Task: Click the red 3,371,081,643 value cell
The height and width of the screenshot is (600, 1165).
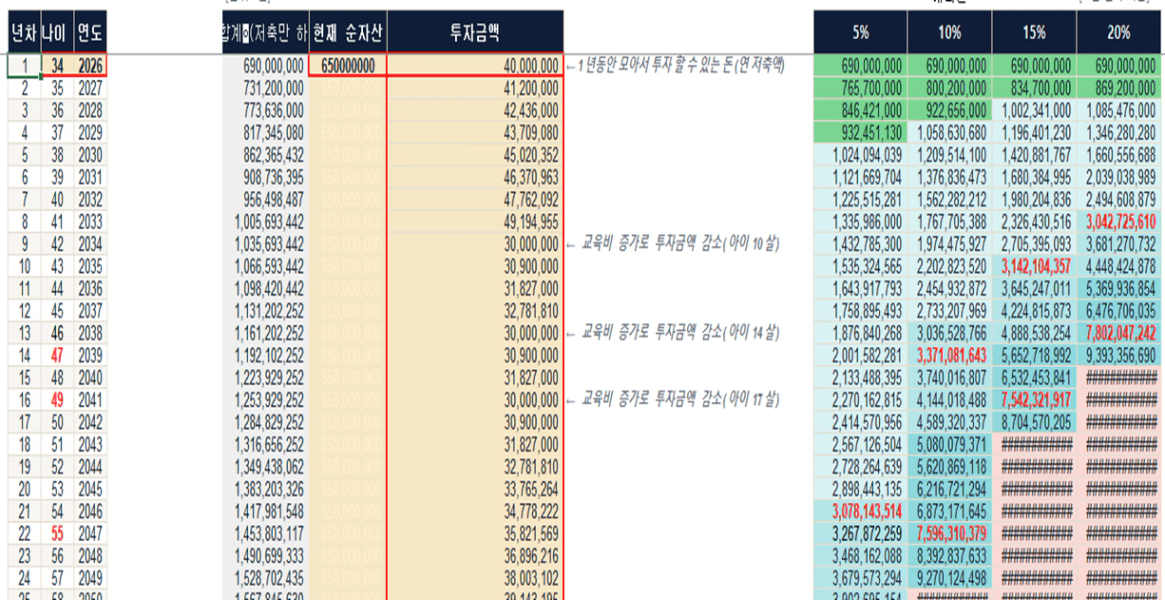Action: pos(950,355)
